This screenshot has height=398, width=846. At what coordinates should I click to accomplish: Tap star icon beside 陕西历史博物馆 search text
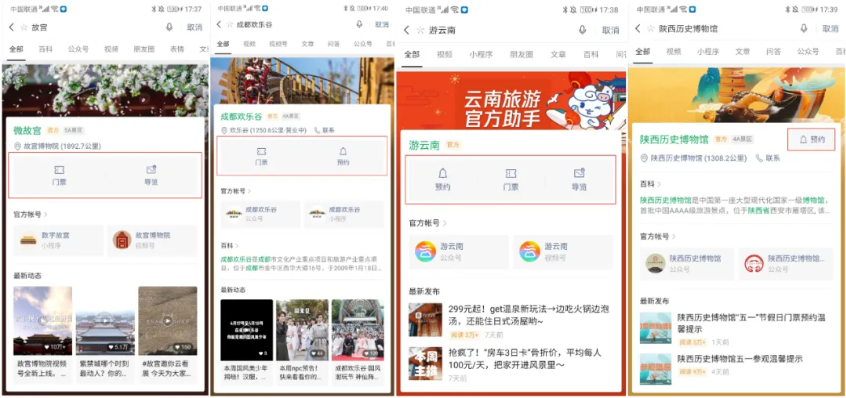[x=651, y=29]
